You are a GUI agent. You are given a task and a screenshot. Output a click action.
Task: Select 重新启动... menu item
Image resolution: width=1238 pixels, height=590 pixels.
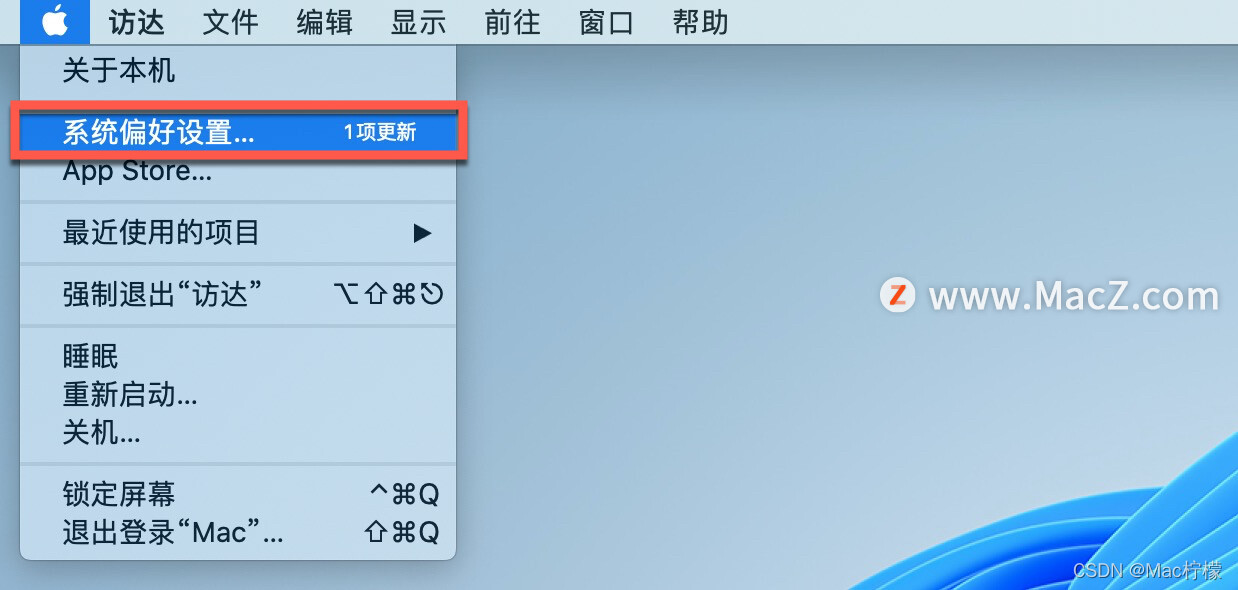point(238,394)
